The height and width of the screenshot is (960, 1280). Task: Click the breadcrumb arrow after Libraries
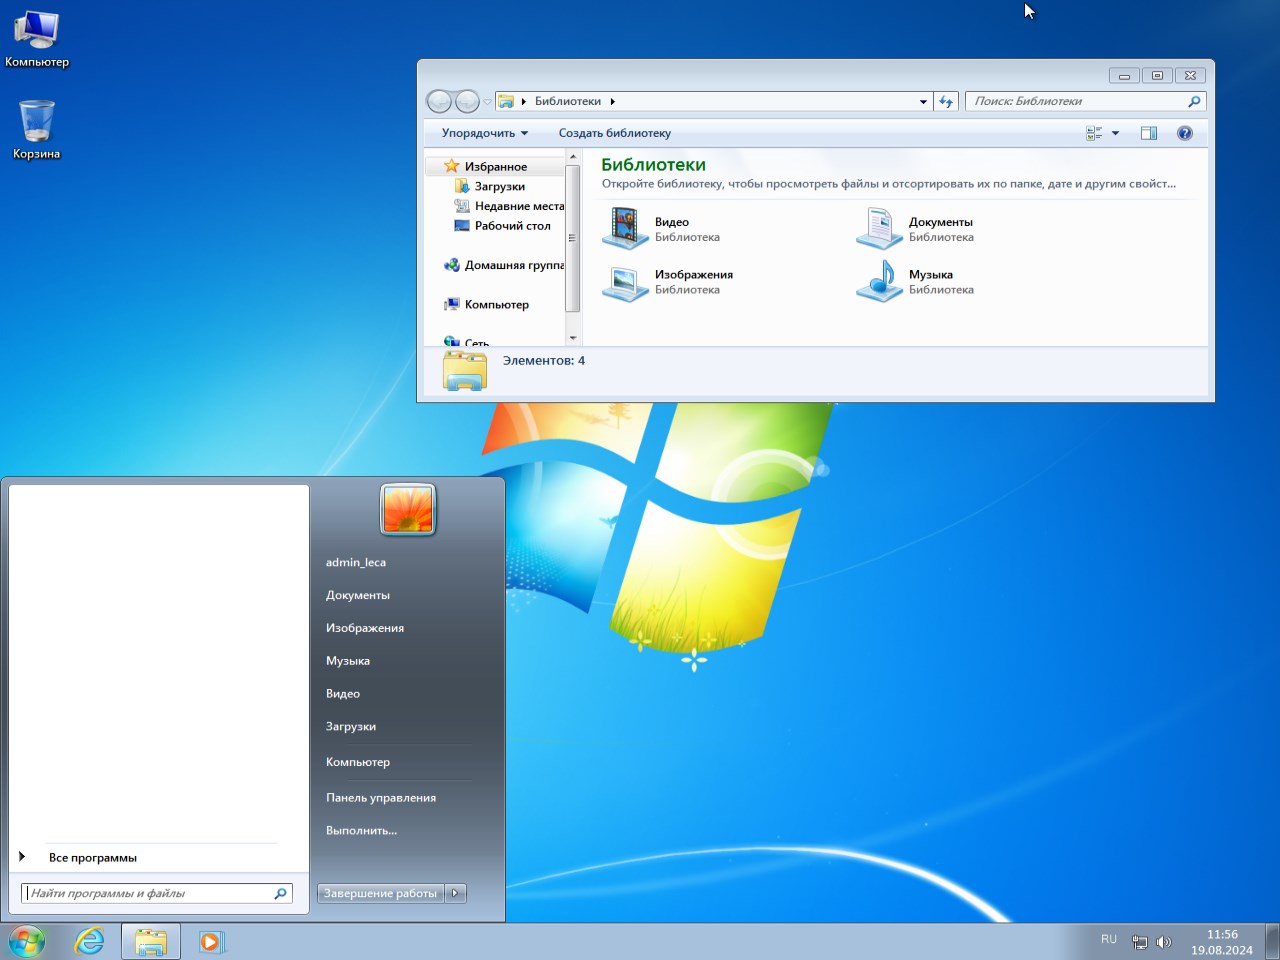[x=613, y=101]
